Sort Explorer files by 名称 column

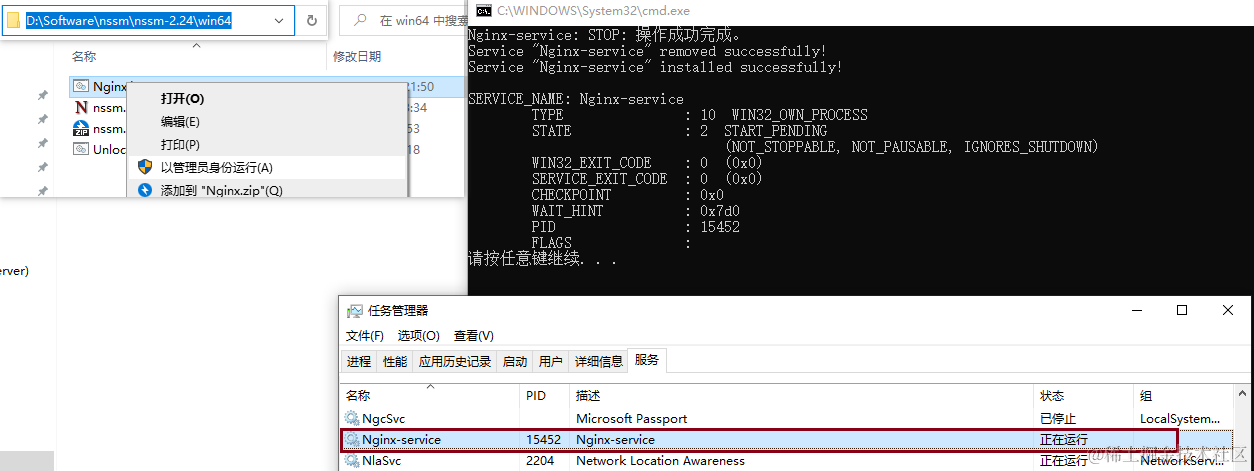[x=85, y=57]
